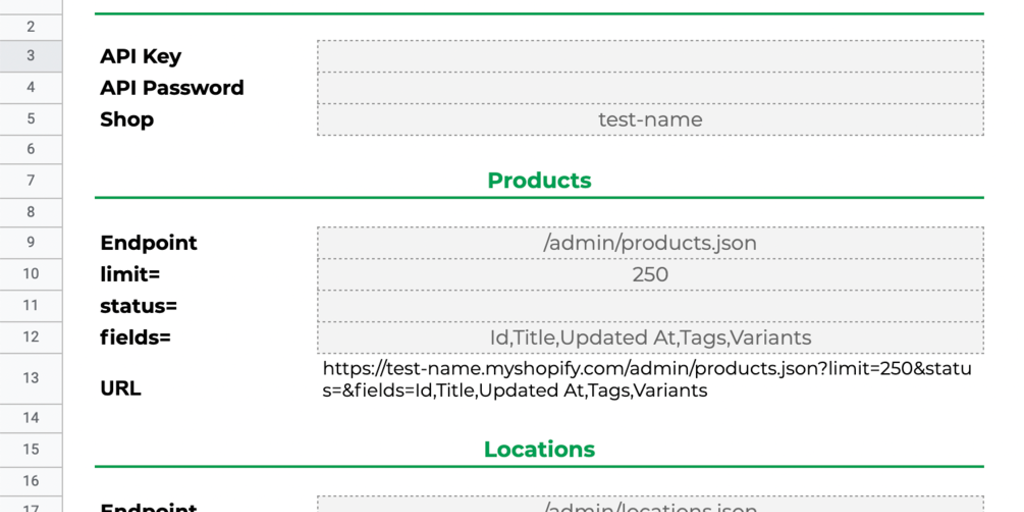Screen dimensions: 1024x512
Task: Select the fields= label cell
Action: (x=136, y=337)
